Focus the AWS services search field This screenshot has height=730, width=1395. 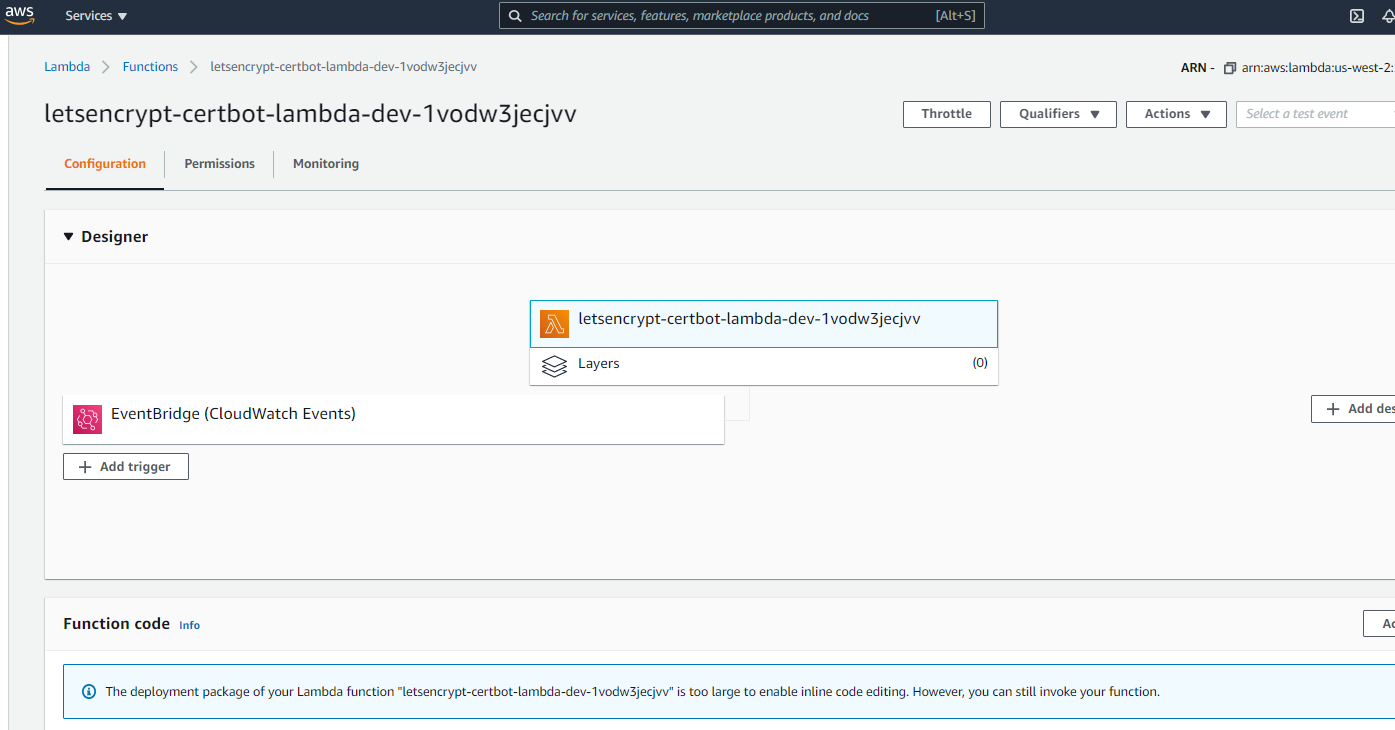742,15
